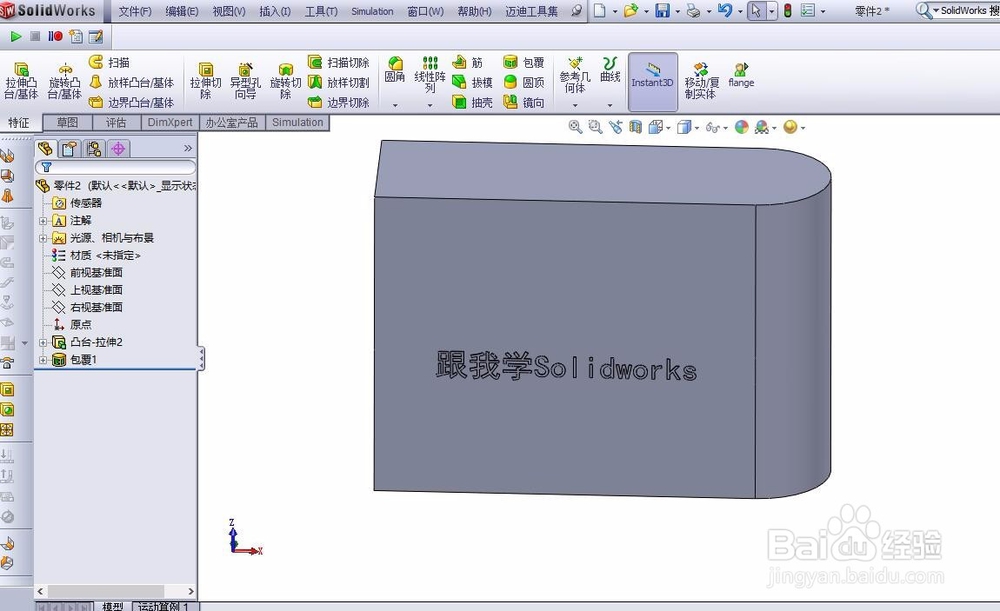Choose the 边界凸台/基体 boundary boss tool
This screenshot has width=1000, height=611.
(x=131, y=102)
